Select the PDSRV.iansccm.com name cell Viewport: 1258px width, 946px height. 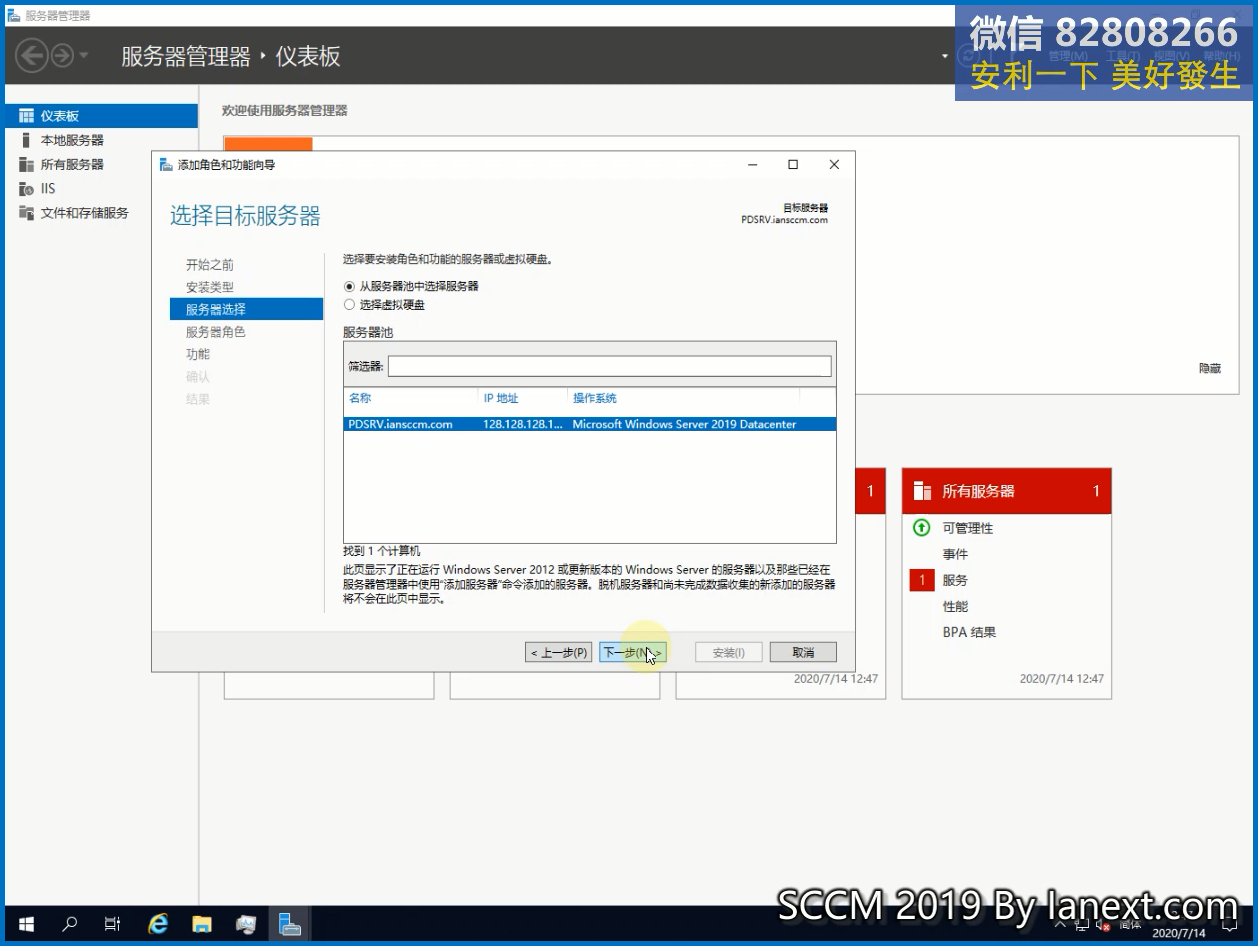(400, 424)
